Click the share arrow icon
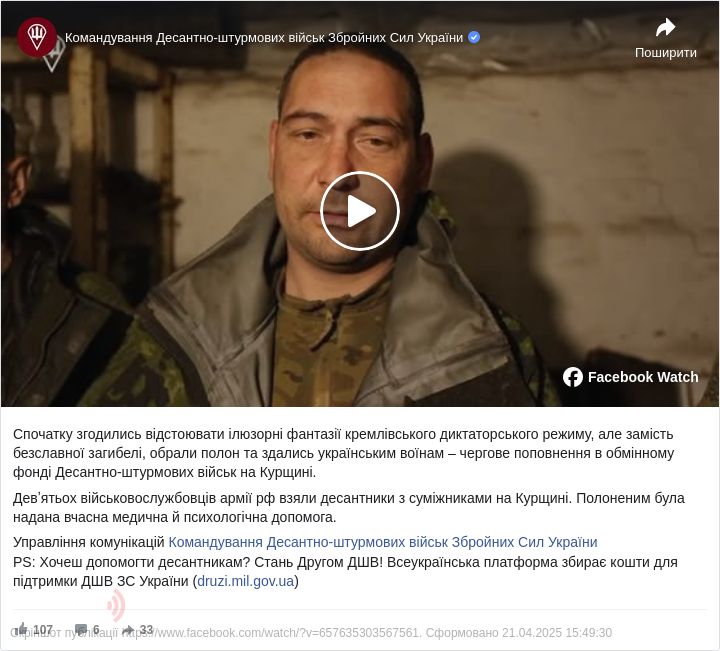 coord(665,28)
